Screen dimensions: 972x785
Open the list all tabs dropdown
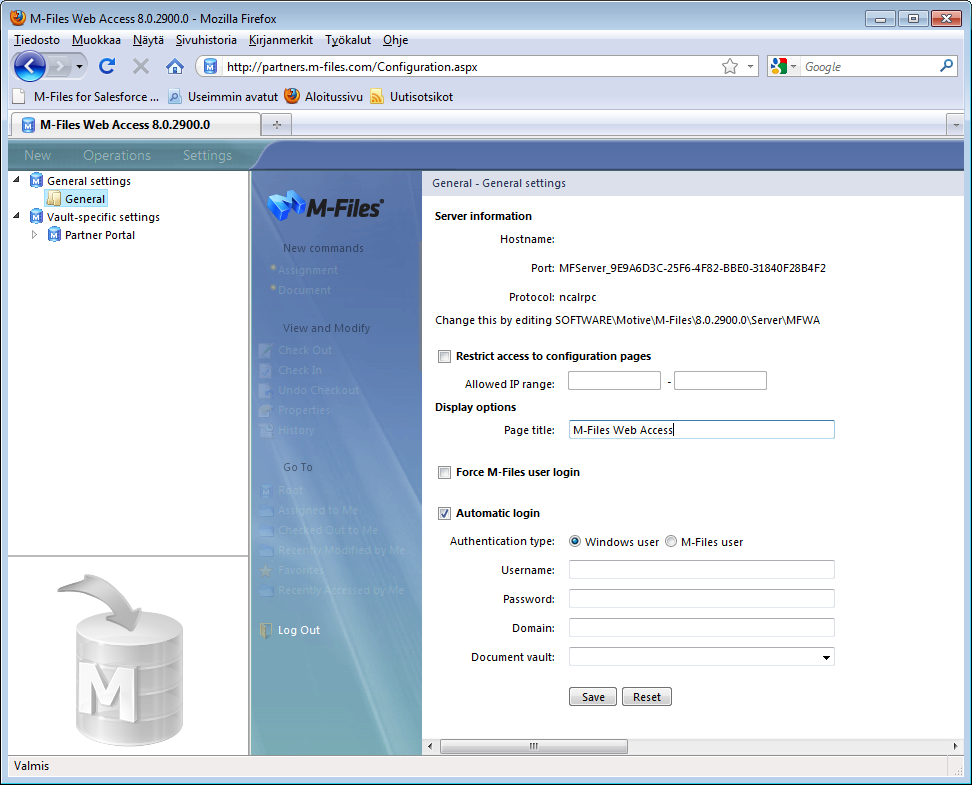pos(956,125)
